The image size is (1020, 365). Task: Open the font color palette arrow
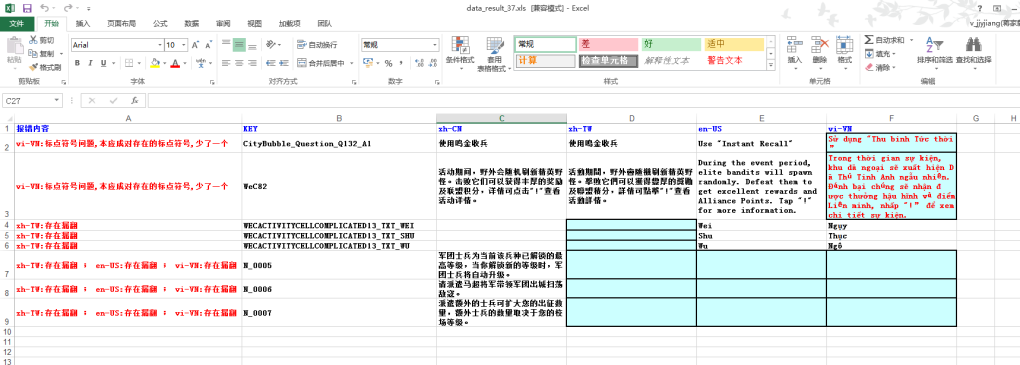(x=184, y=63)
